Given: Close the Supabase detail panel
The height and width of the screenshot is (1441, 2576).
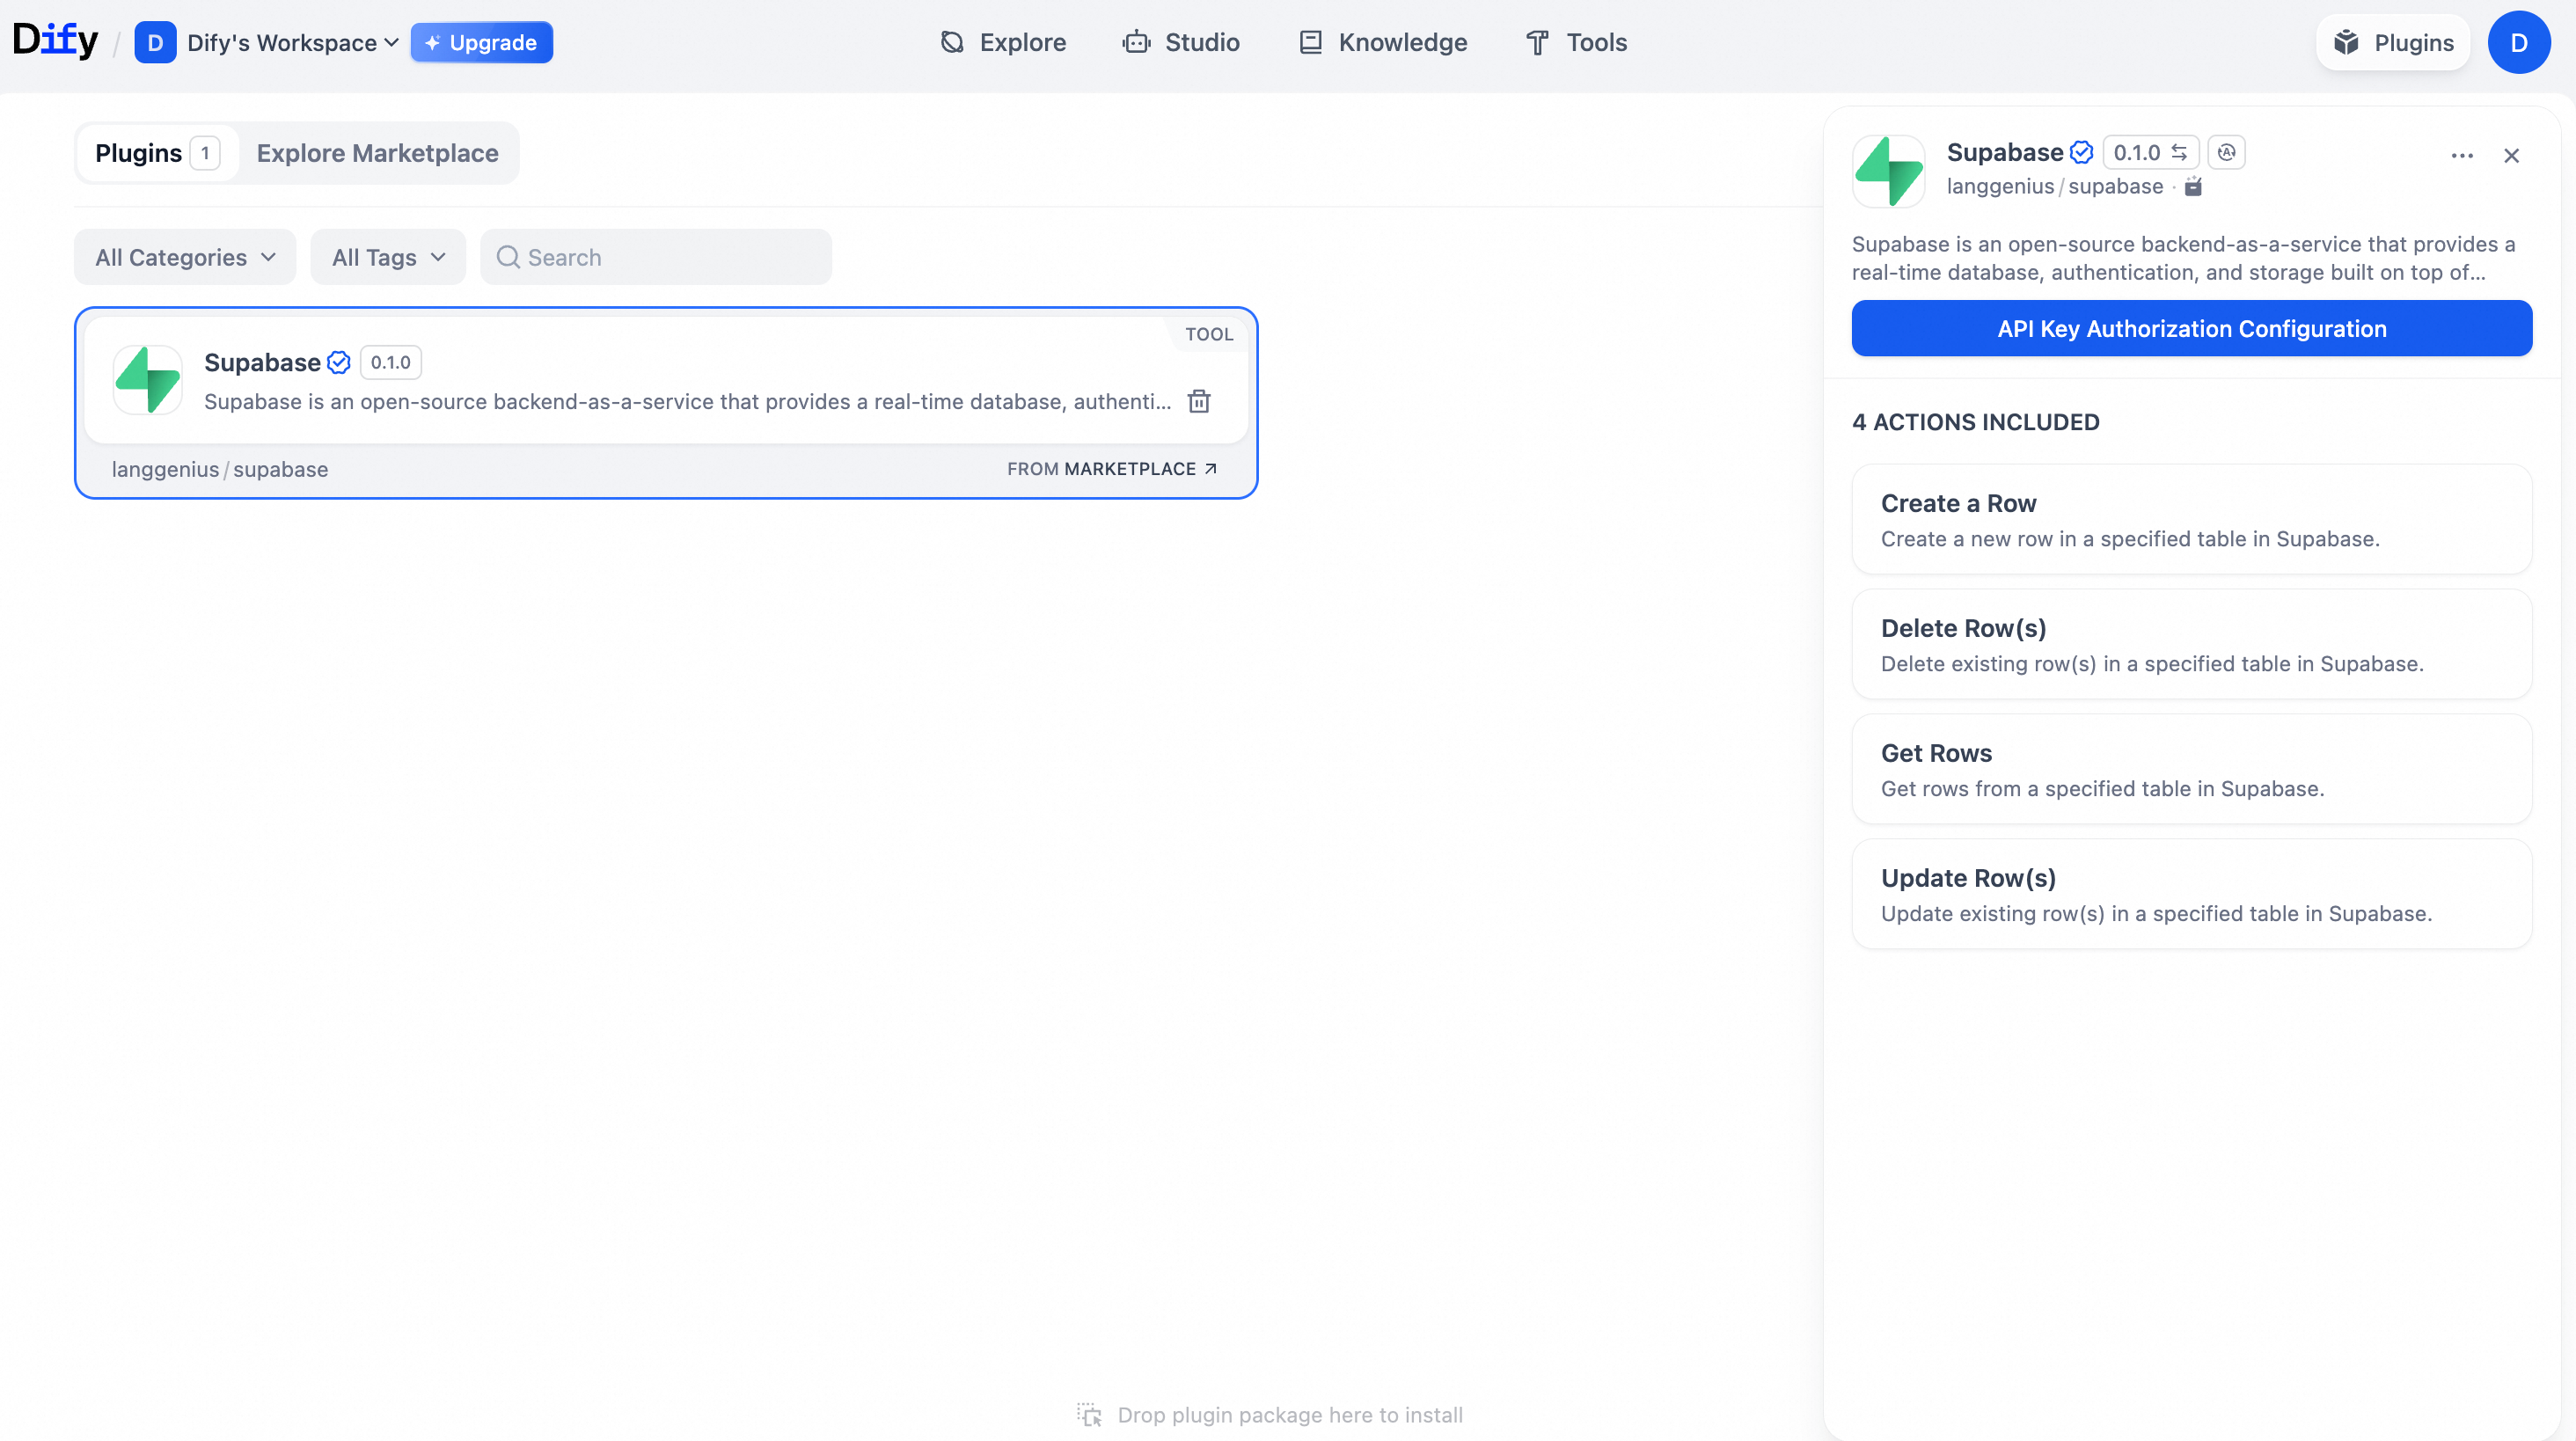Looking at the screenshot, I should tap(2511, 155).
